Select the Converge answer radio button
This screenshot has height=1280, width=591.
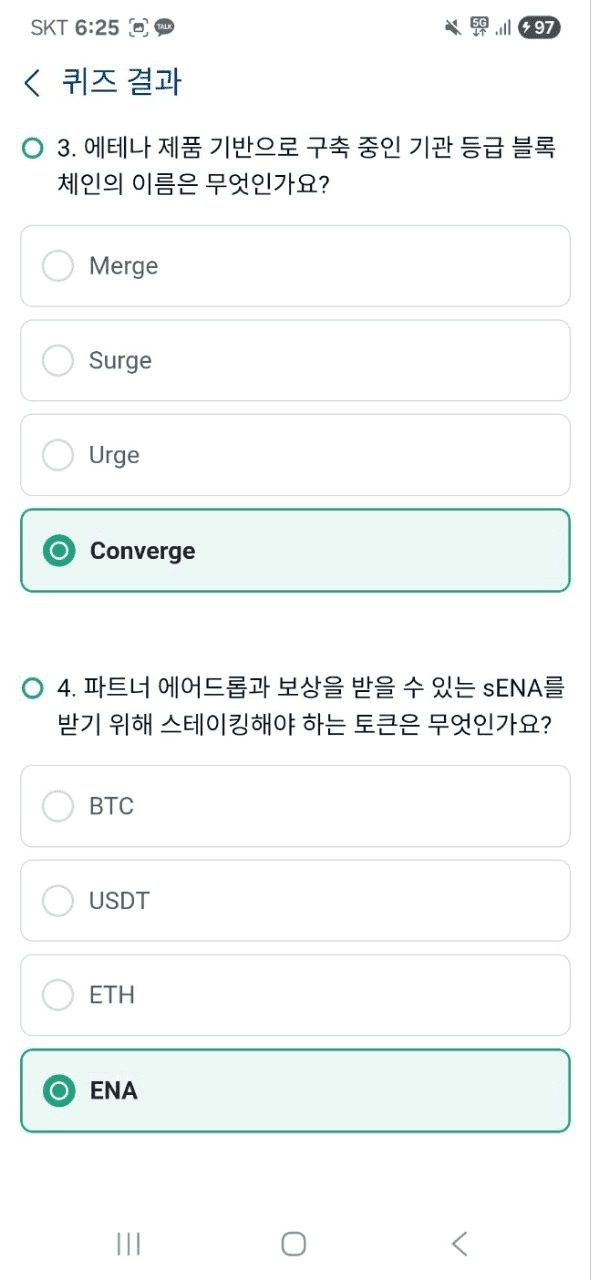click(x=295, y=550)
